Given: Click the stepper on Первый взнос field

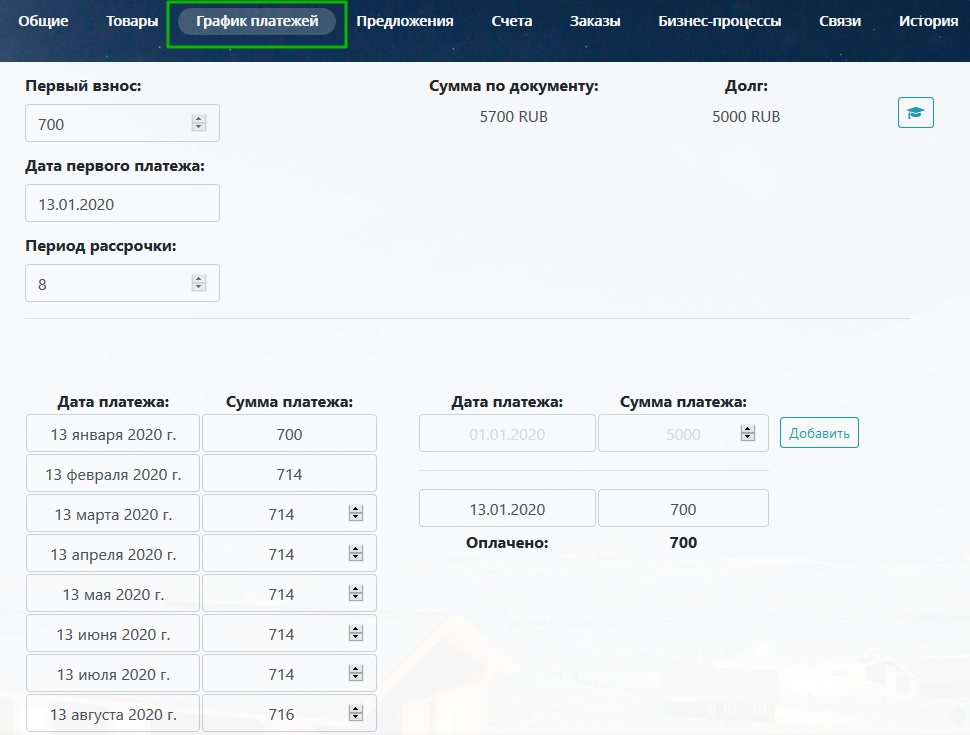Looking at the screenshot, I should click(198, 124).
